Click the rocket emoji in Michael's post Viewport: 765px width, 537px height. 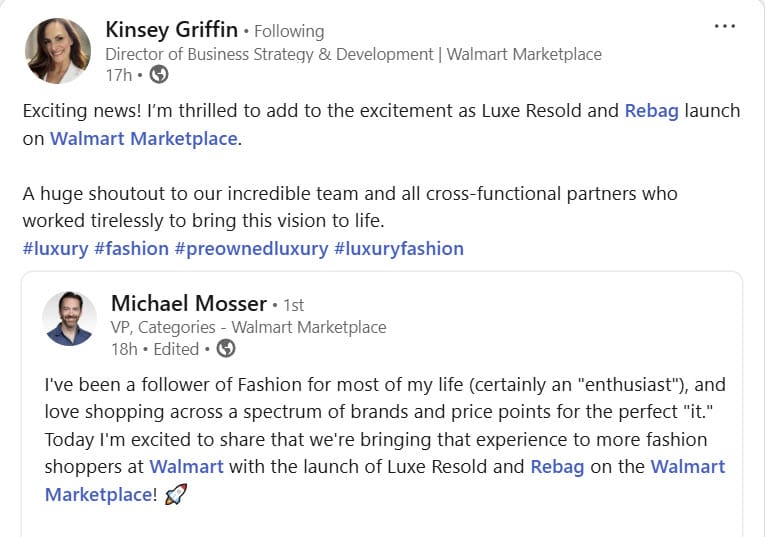[176, 494]
